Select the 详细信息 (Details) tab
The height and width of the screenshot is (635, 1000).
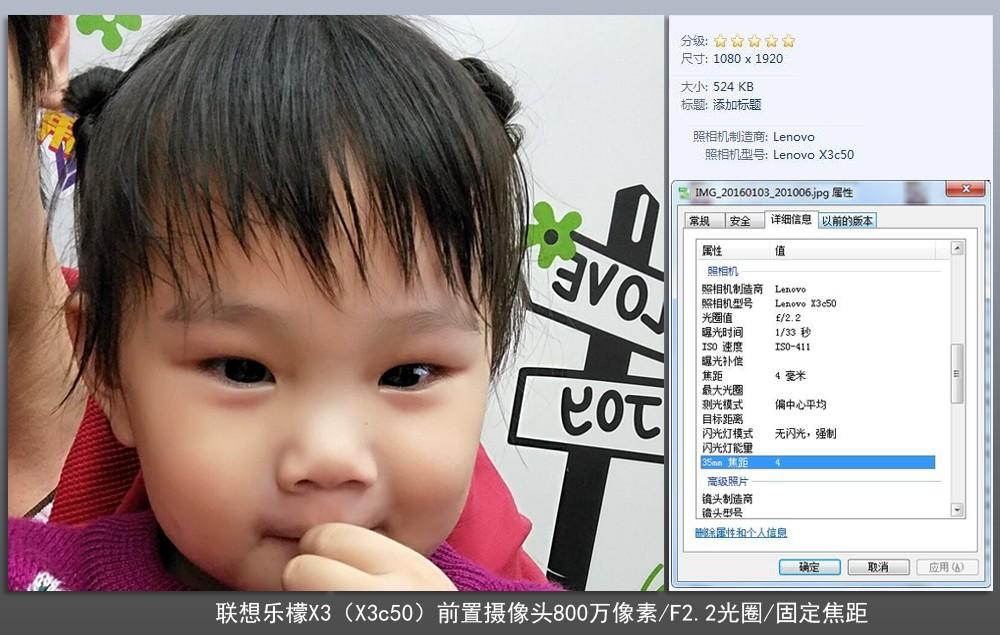[792, 221]
